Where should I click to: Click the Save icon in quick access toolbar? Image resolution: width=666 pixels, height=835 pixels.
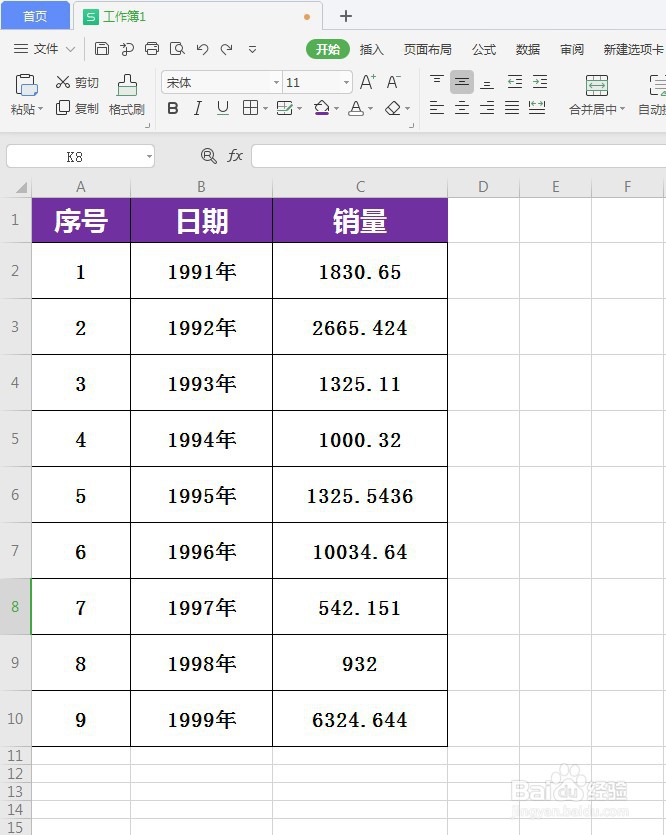(102, 49)
